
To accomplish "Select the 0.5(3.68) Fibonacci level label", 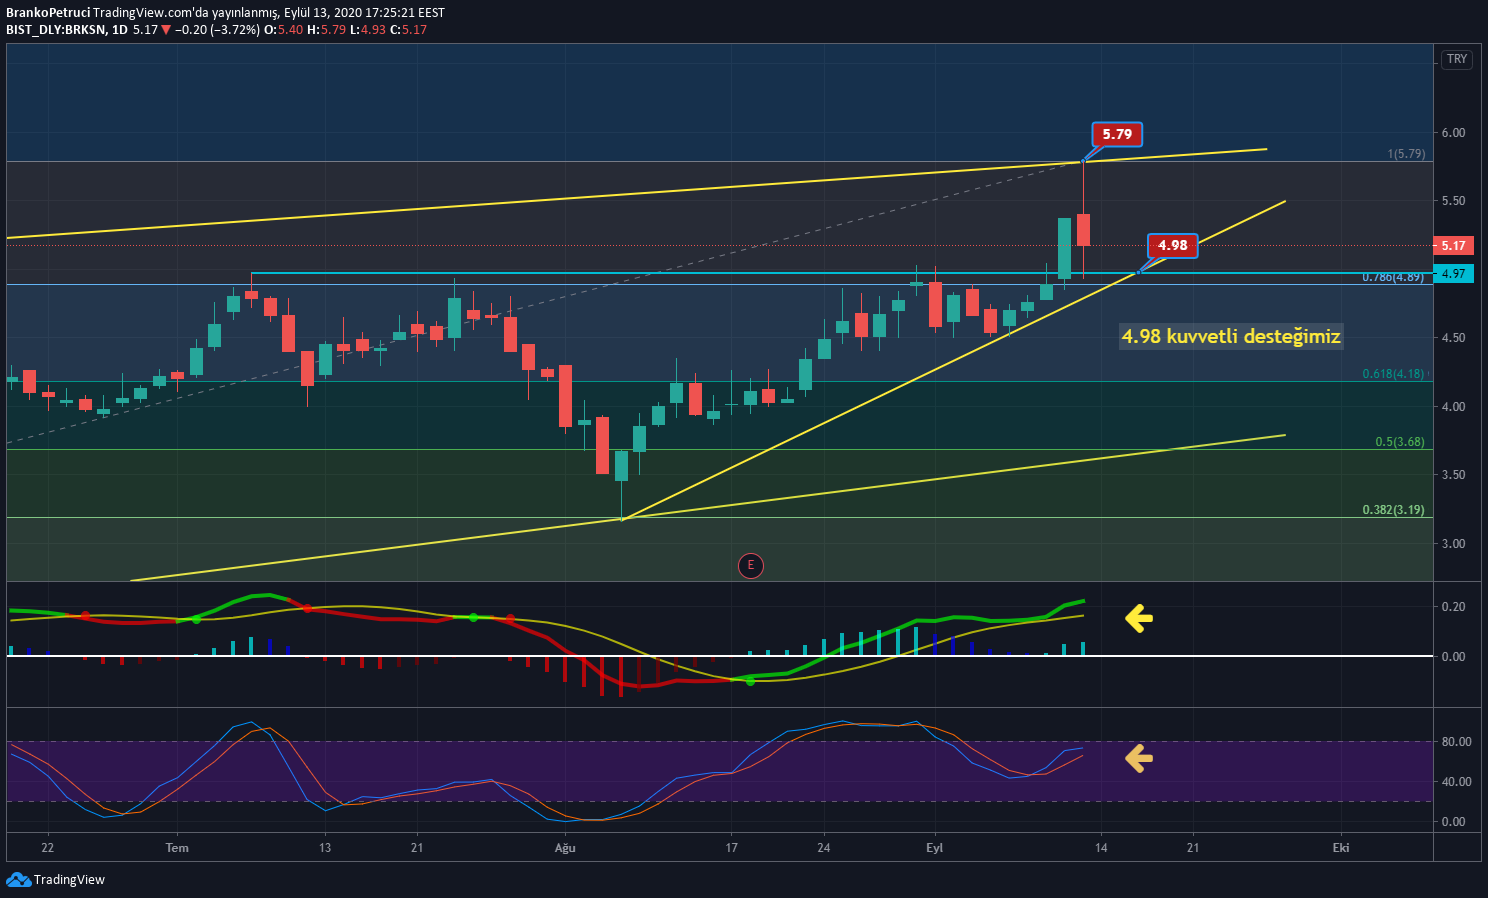I will click(1400, 442).
